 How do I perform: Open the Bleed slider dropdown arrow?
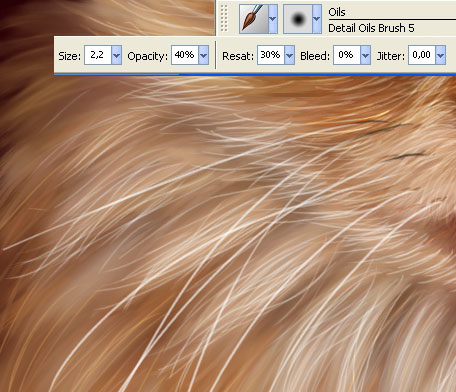[366, 55]
